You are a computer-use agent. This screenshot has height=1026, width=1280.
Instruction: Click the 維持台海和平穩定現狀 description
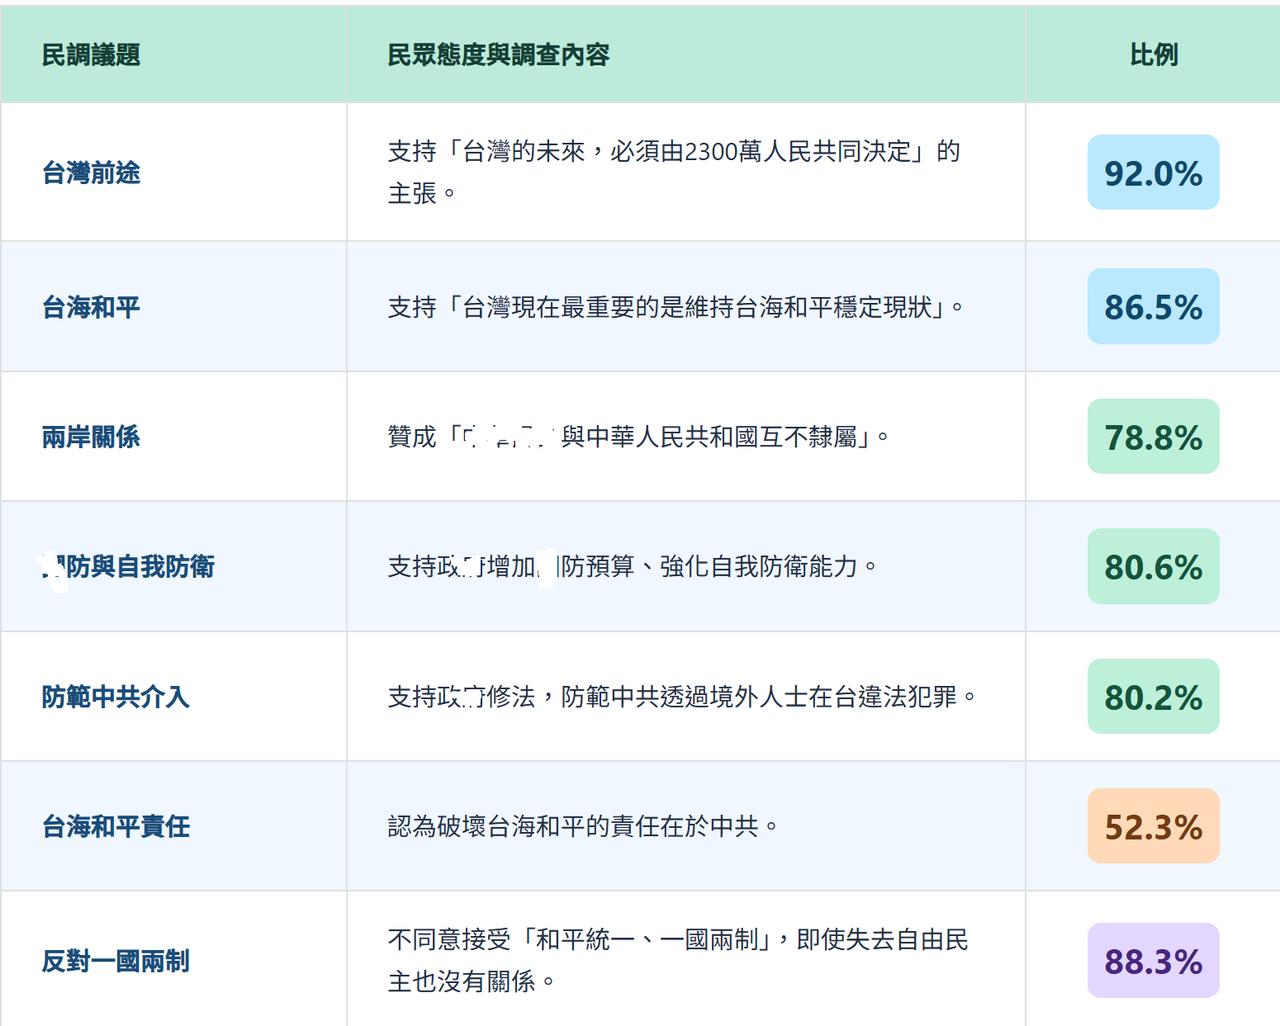click(x=676, y=307)
